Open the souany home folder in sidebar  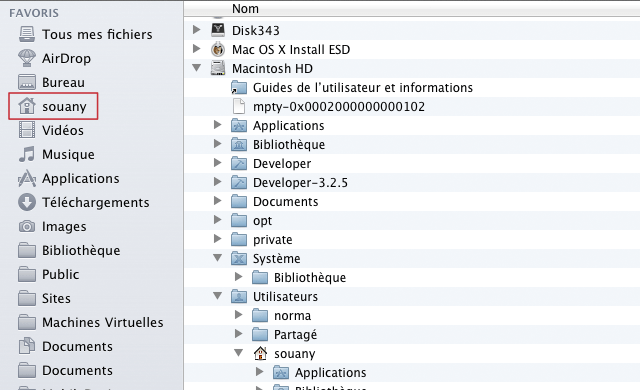tap(53, 106)
